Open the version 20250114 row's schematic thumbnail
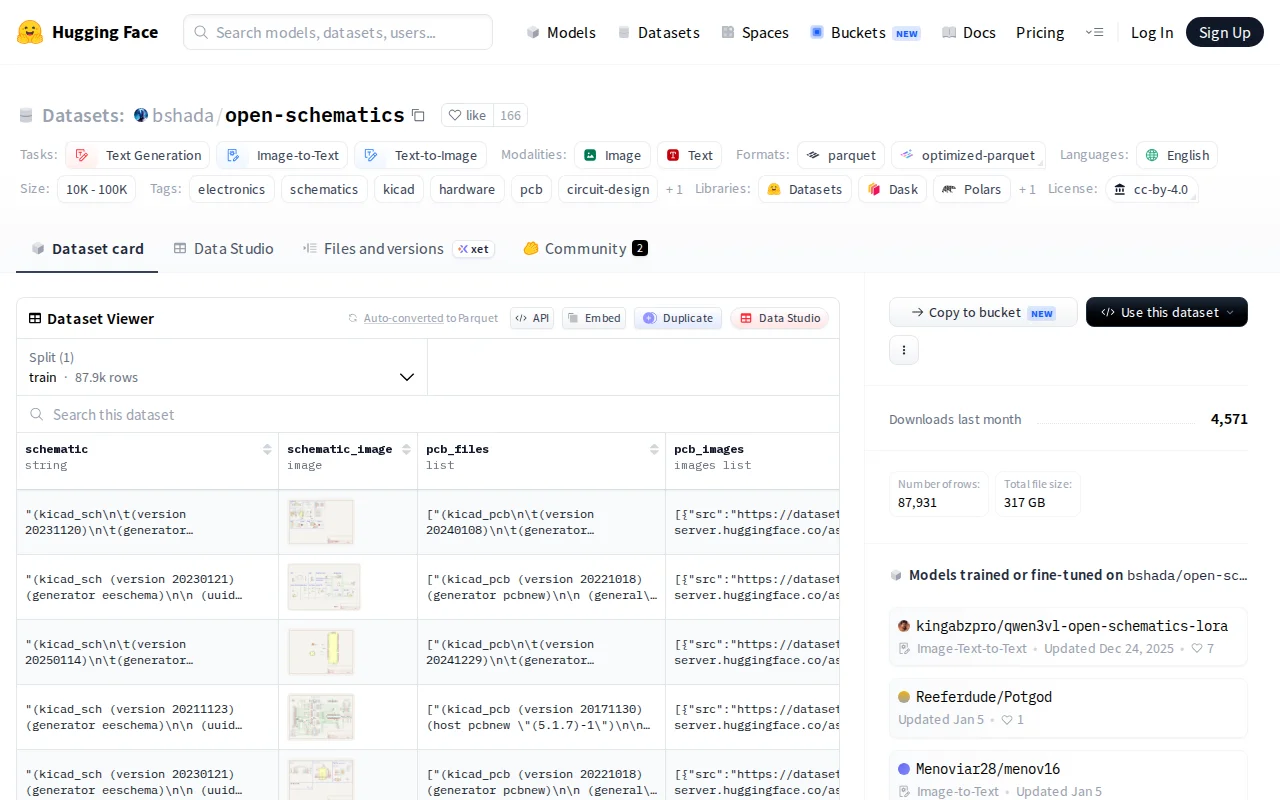Viewport: 1280px width, 800px height. [321, 652]
